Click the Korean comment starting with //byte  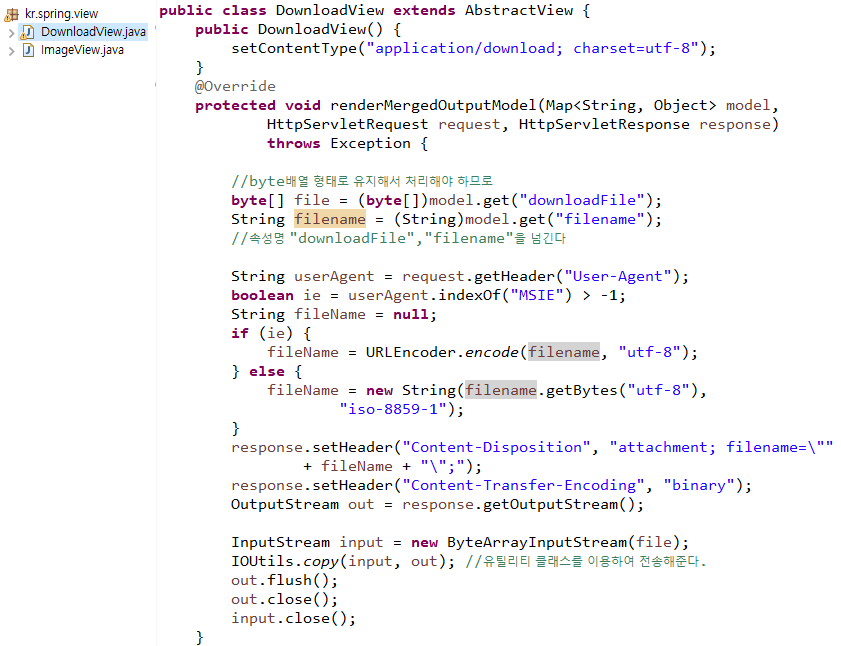pos(362,181)
